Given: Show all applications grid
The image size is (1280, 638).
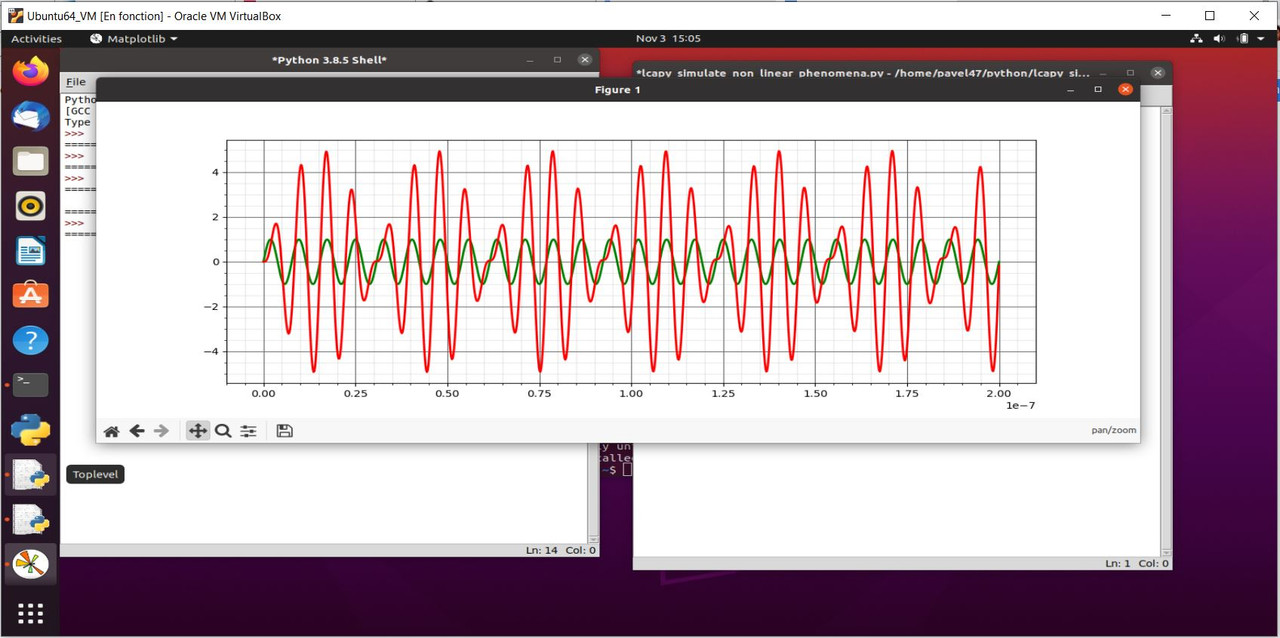Looking at the screenshot, I should click(30, 612).
